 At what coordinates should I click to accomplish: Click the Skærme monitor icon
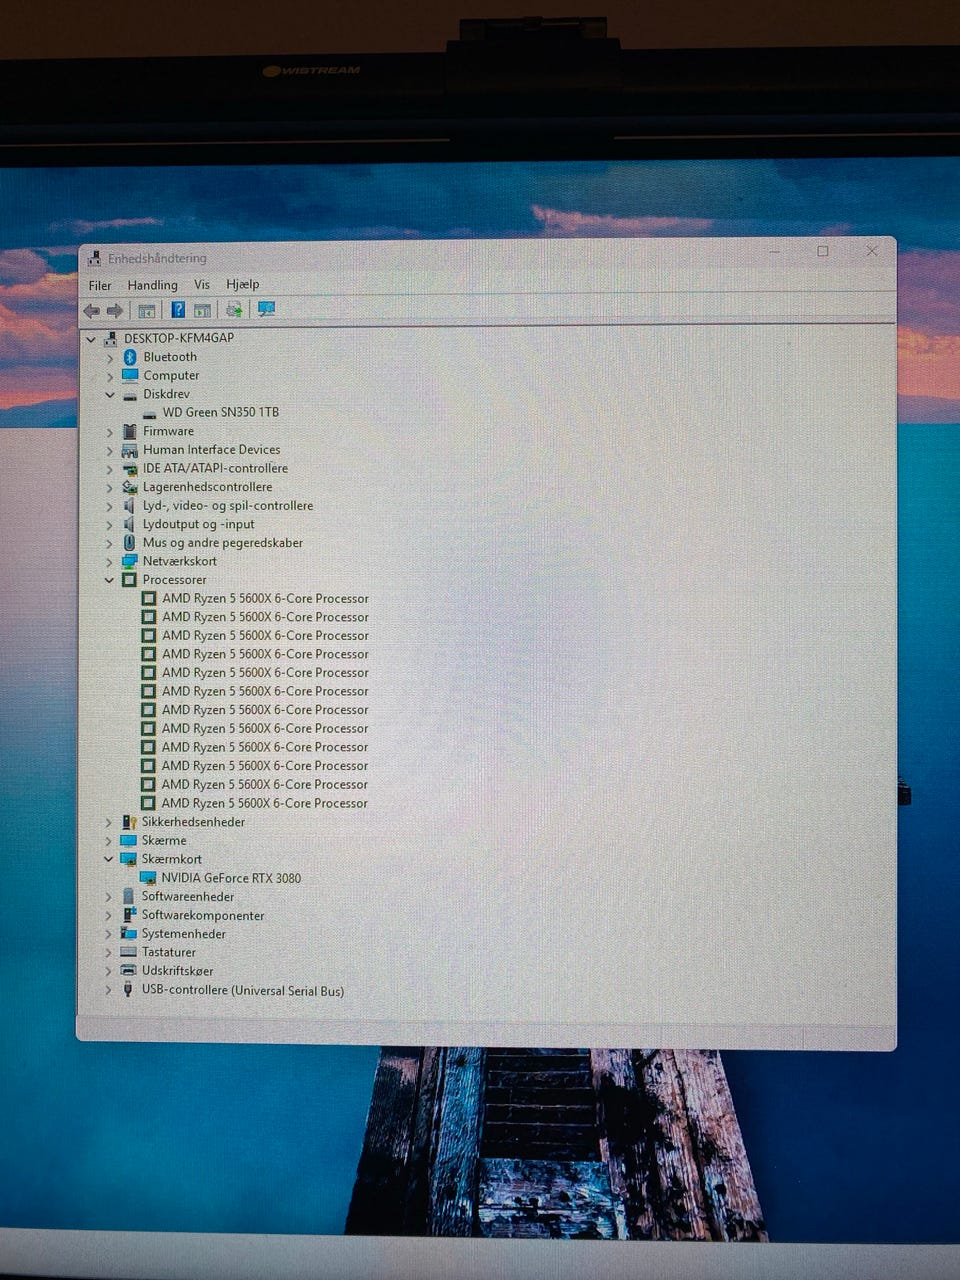coord(128,840)
